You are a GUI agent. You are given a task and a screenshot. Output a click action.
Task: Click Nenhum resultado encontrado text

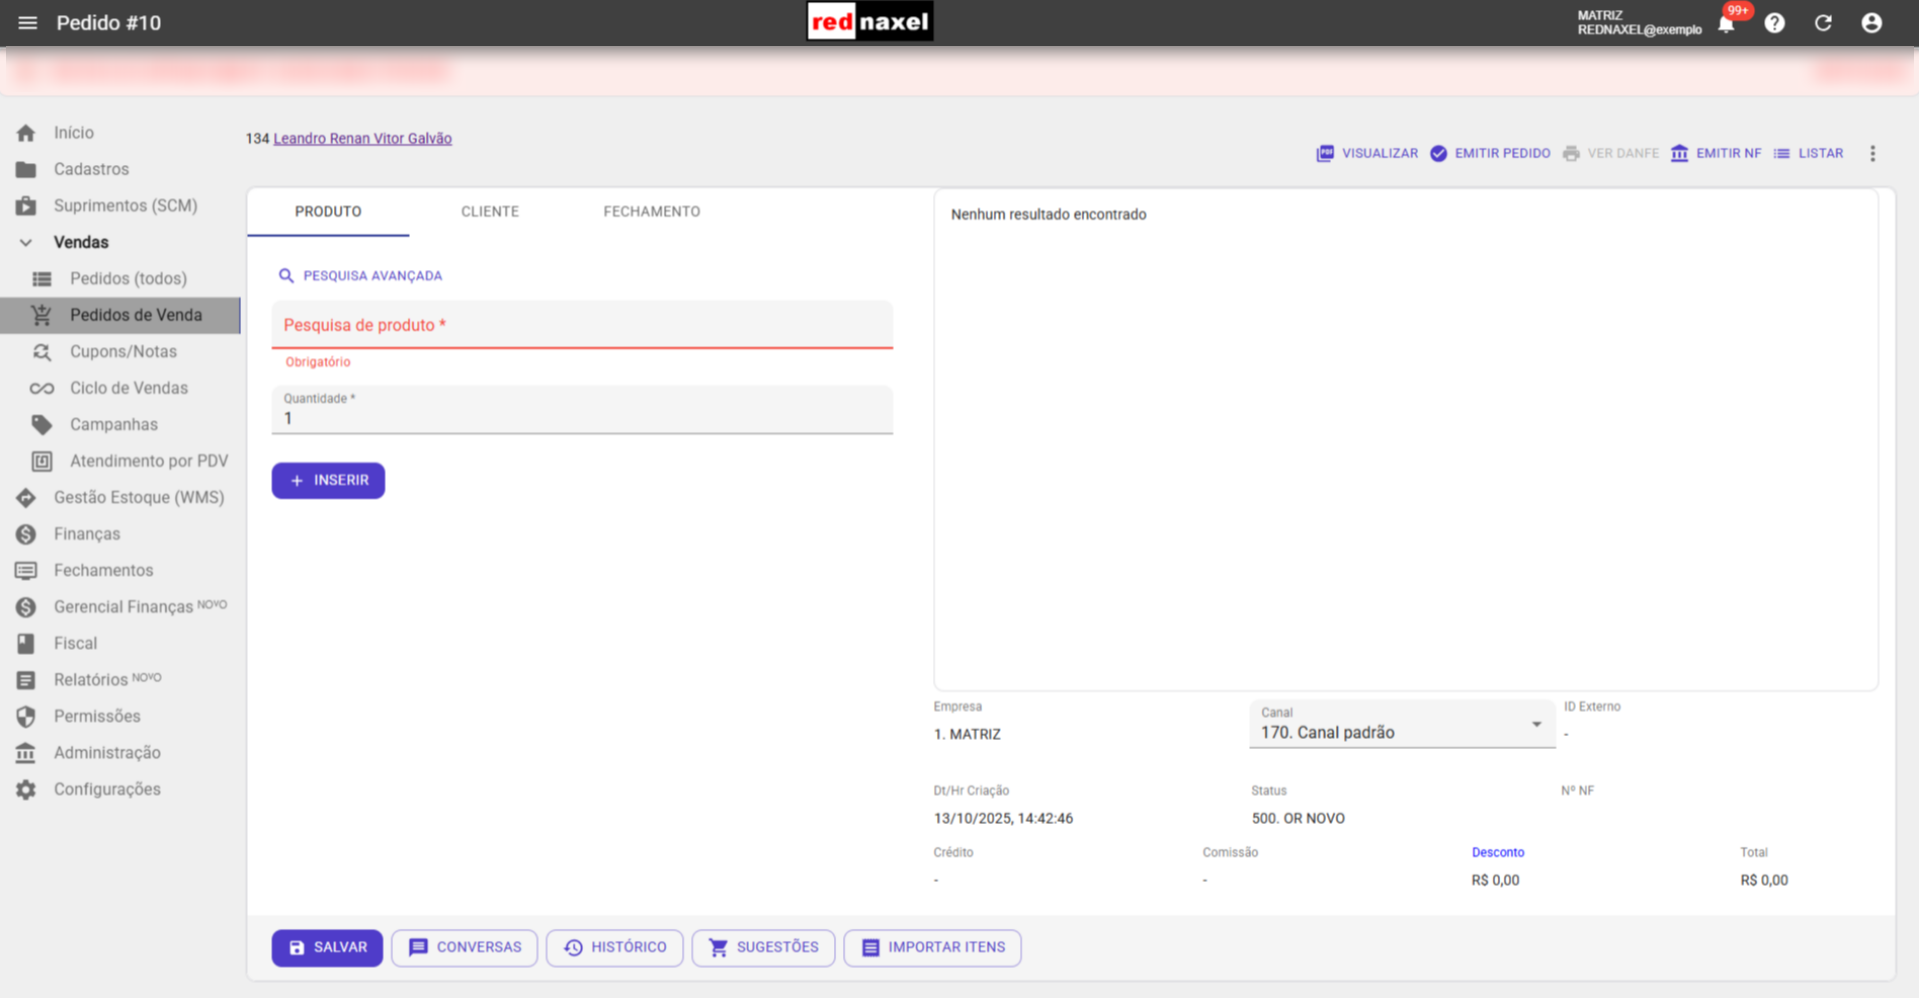point(1048,215)
